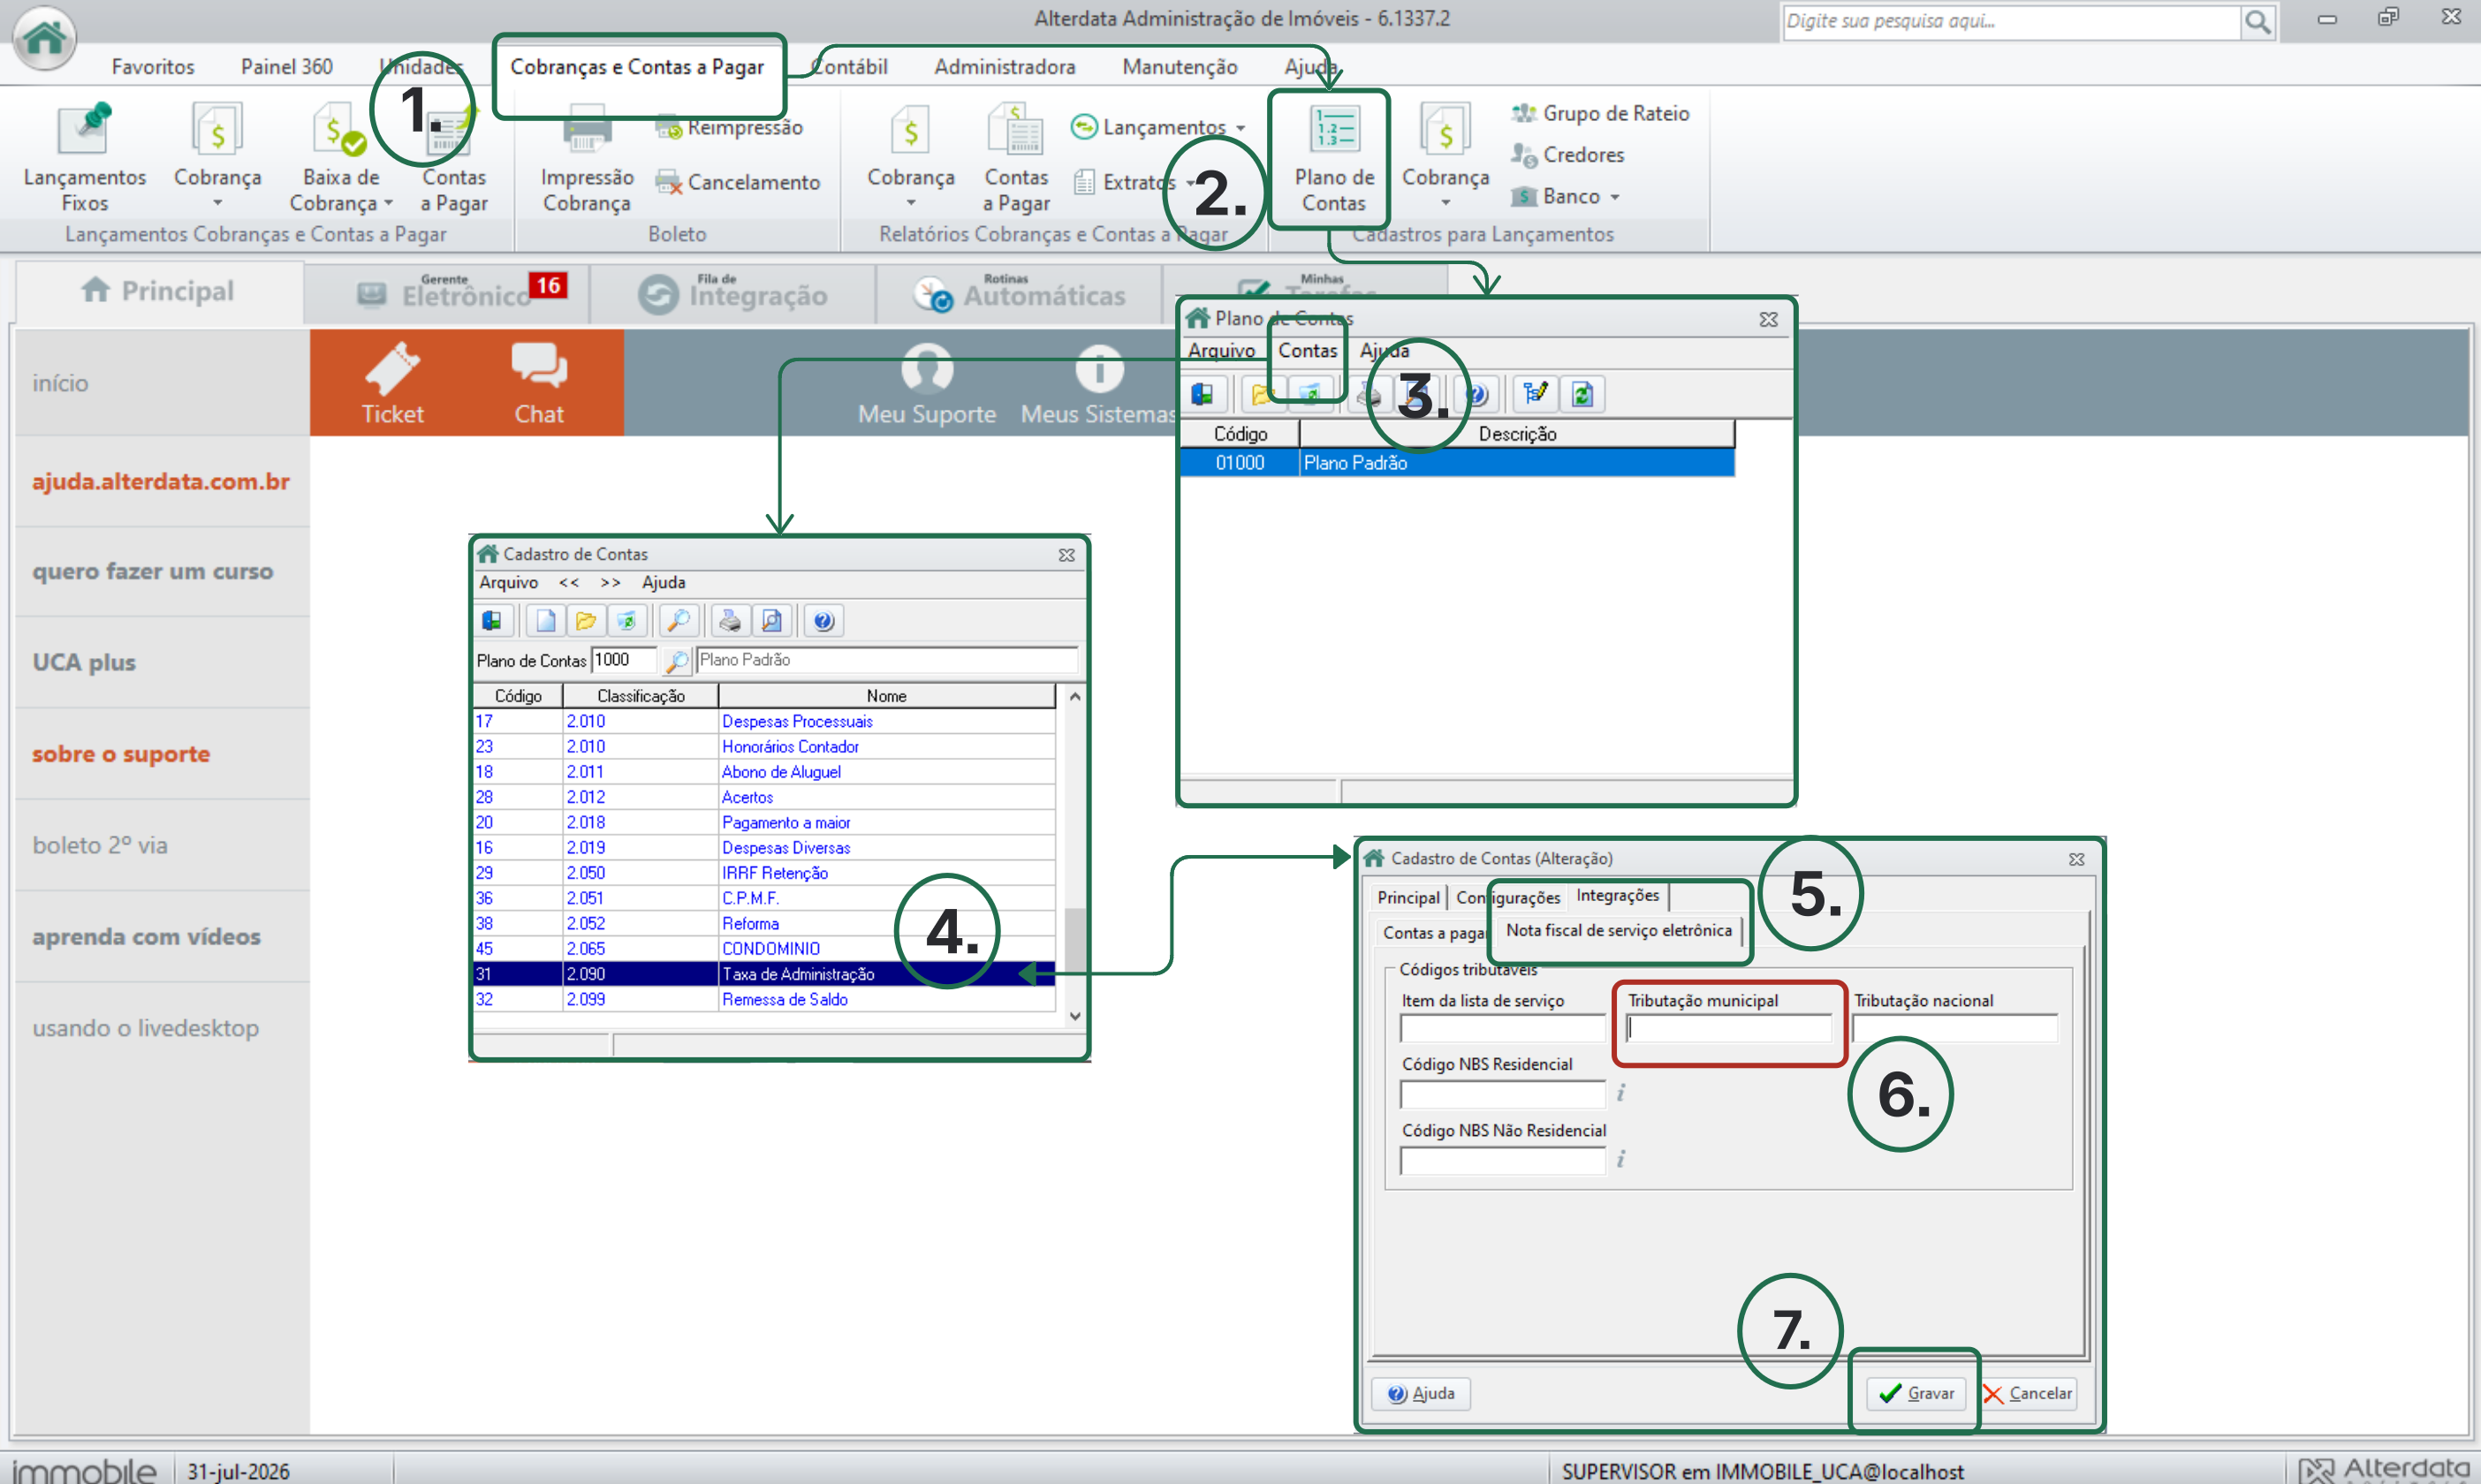Open Grupo de Rateio
The height and width of the screenshot is (1484, 2481).
(1600, 113)
